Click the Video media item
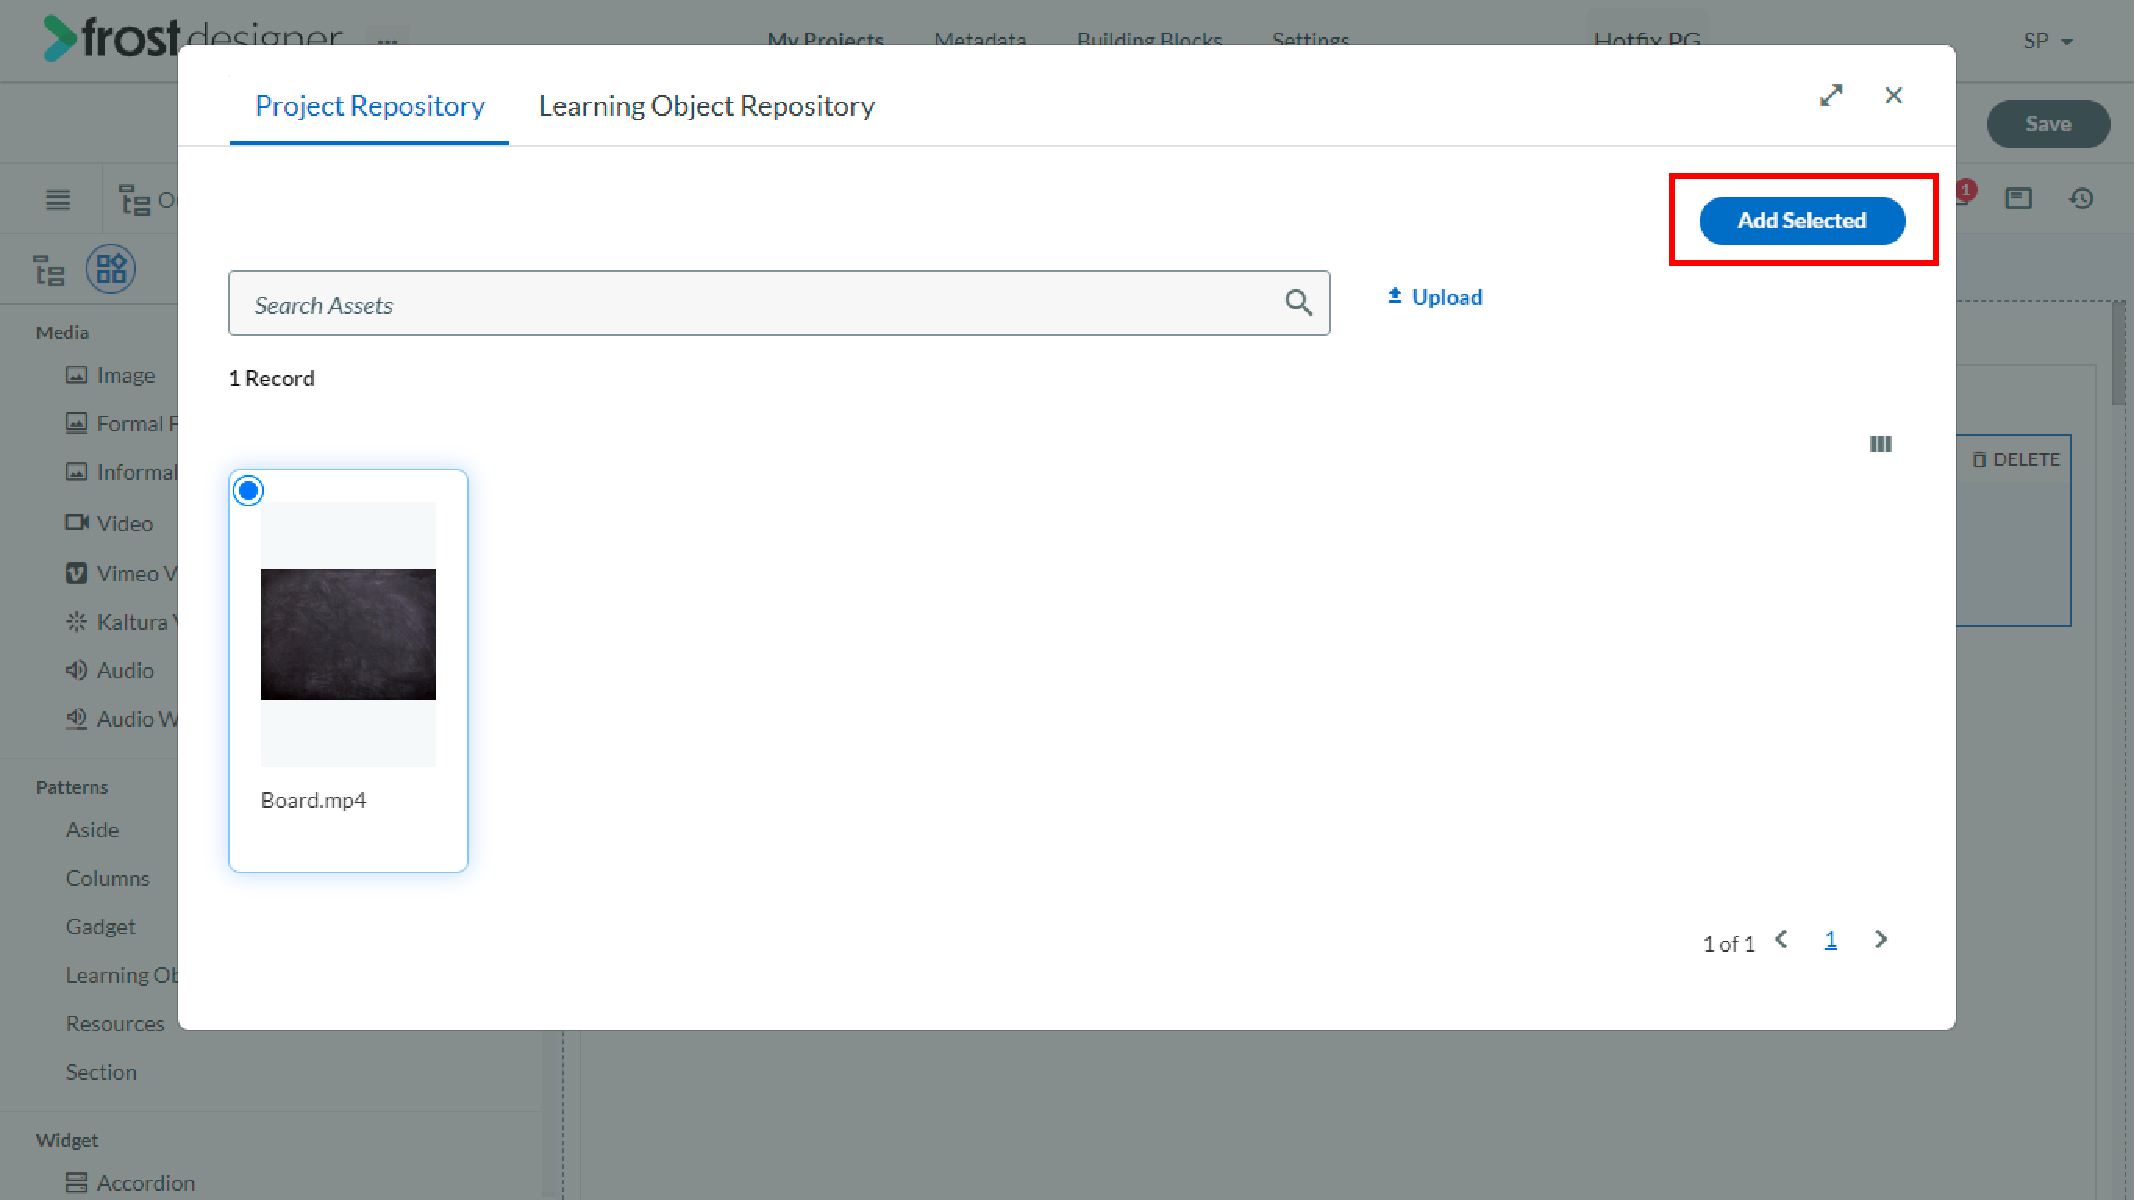 [x=109, y=523]
